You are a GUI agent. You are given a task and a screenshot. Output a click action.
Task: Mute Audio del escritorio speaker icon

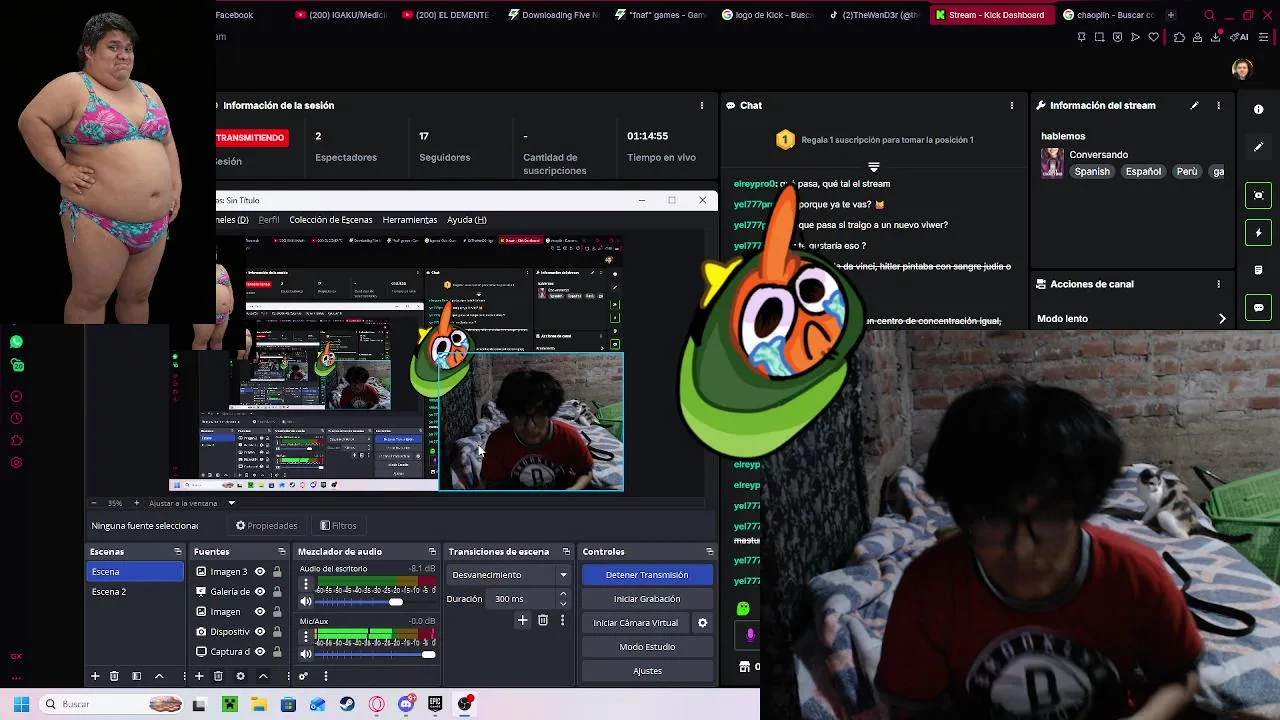tap(306, 601)
